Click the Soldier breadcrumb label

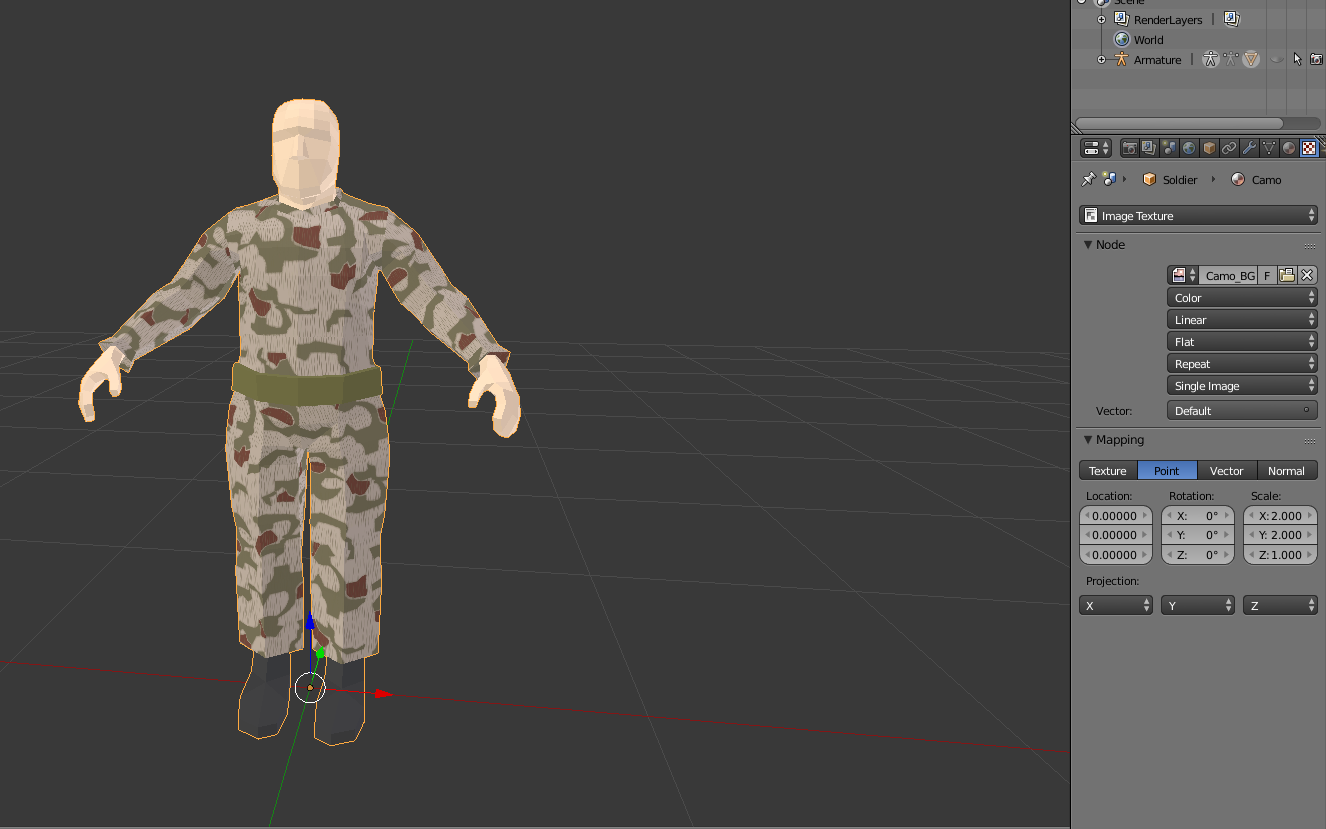pos(1180,180)
